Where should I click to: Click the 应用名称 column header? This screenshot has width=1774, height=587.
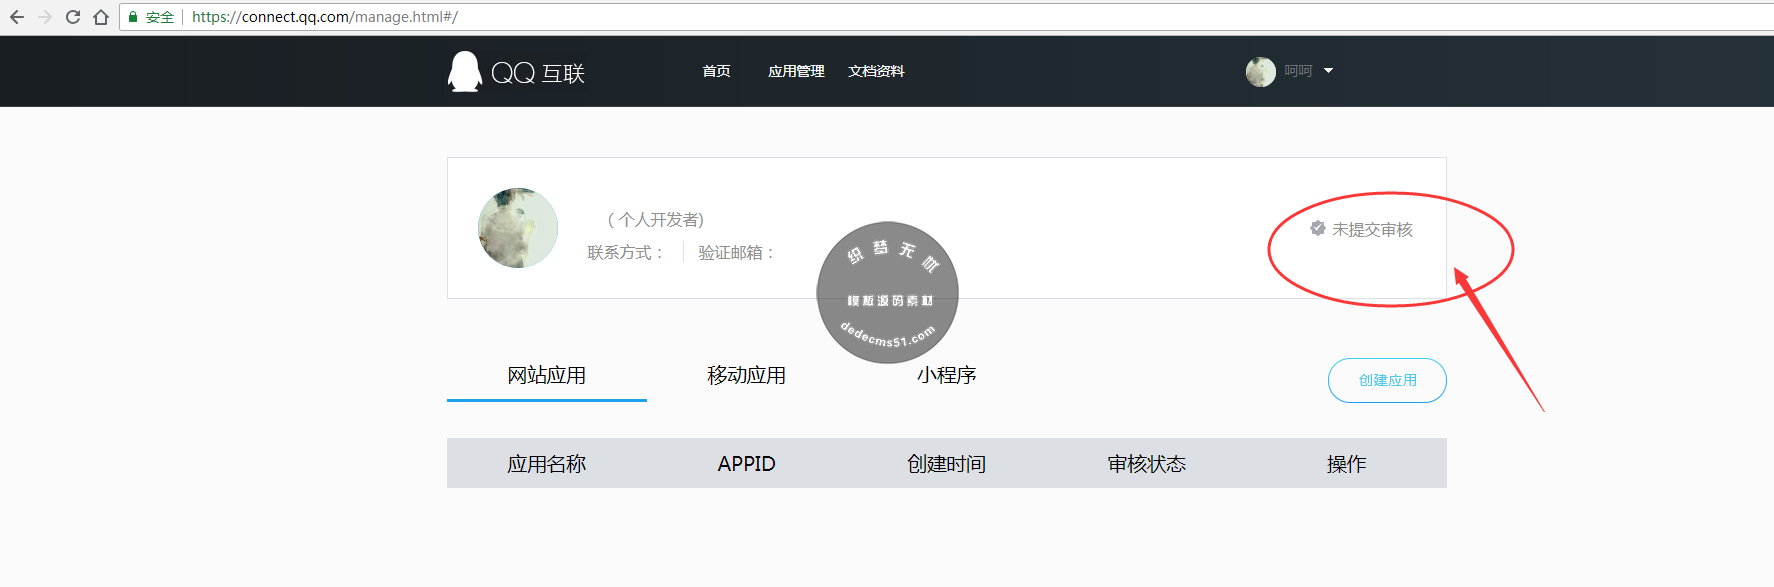pyautogui.click(x=547, y=464)
